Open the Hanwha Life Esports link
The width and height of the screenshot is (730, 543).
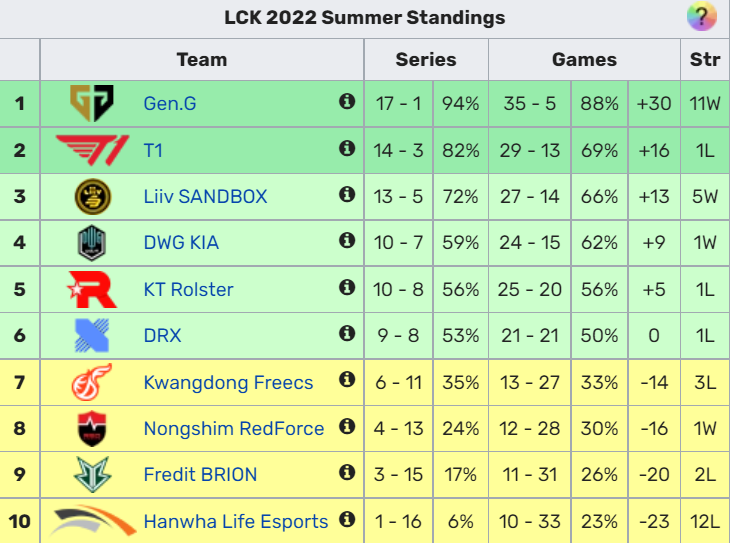coord(235,522)
